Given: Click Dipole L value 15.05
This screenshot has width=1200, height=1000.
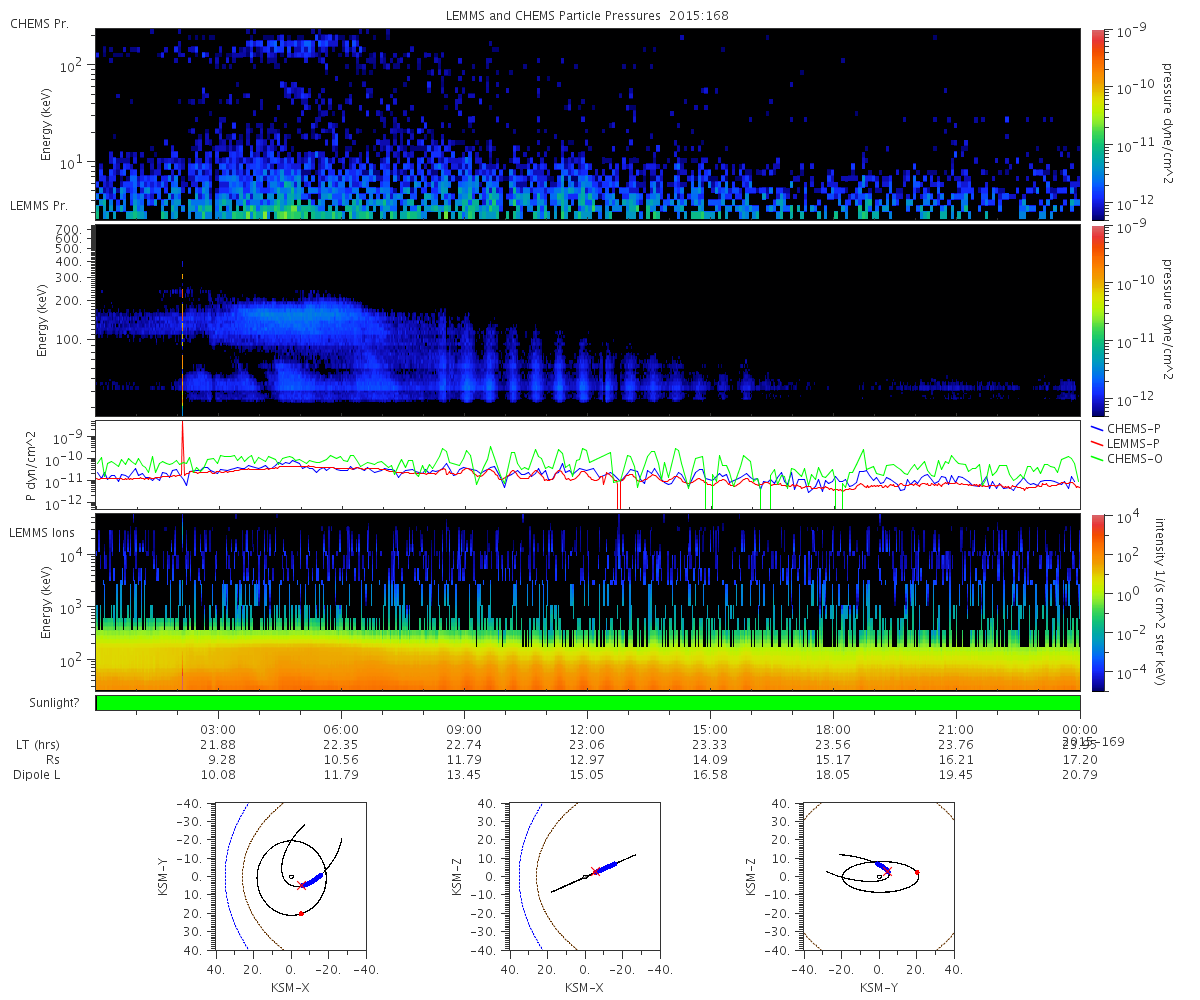Looking at the screenshot, I should pos(588,775).
